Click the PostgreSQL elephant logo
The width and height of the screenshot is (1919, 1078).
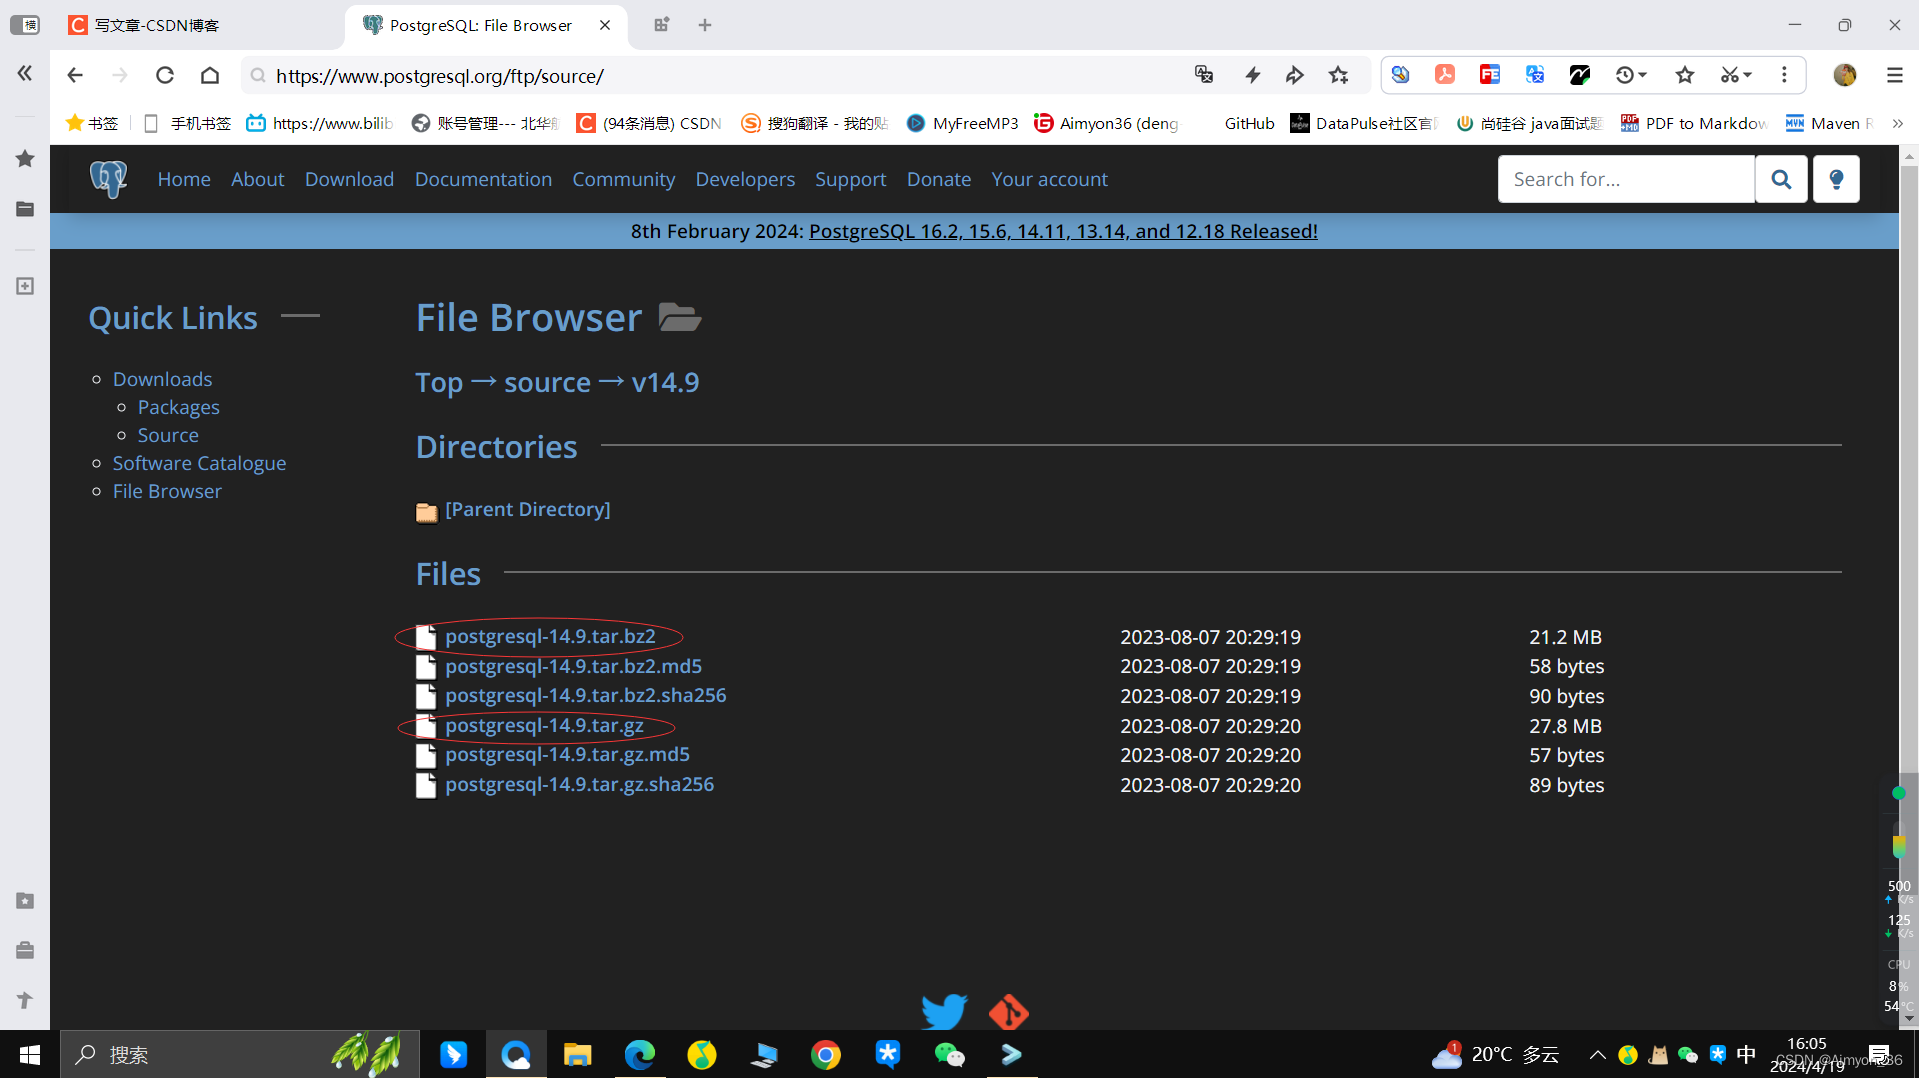[108, 179]
